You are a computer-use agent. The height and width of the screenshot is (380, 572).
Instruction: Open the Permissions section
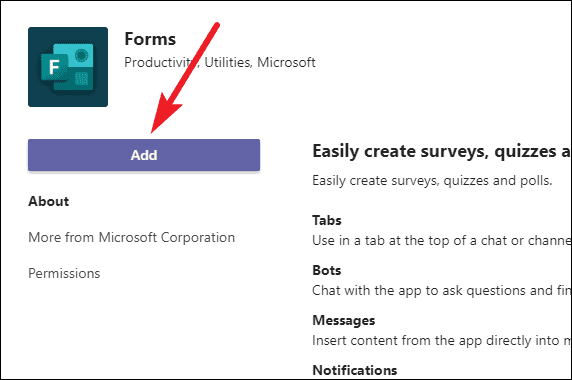coord(64,274)
